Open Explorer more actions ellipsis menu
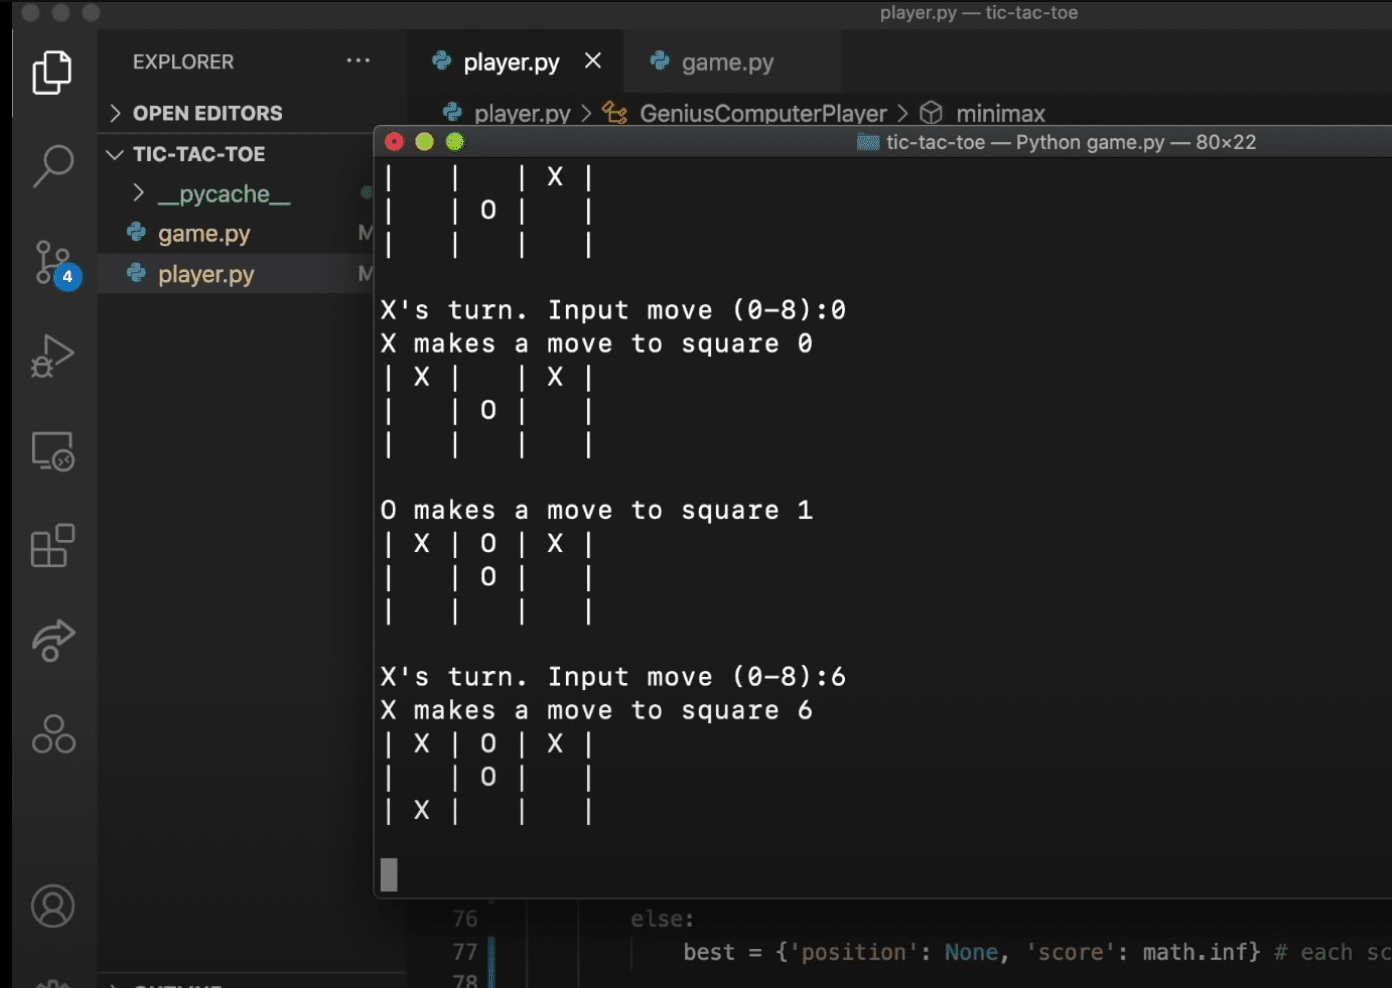The image size is (1392, 988). click(x=358, y=61)
